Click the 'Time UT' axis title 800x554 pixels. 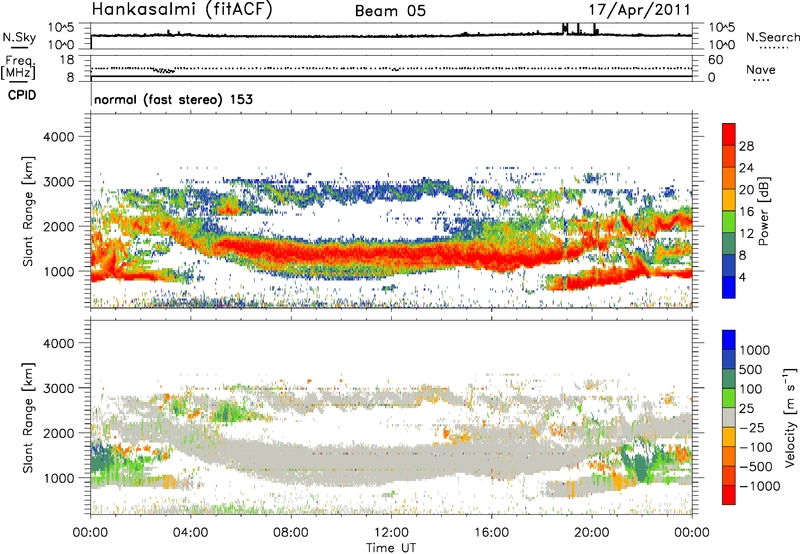coord(391,548)
